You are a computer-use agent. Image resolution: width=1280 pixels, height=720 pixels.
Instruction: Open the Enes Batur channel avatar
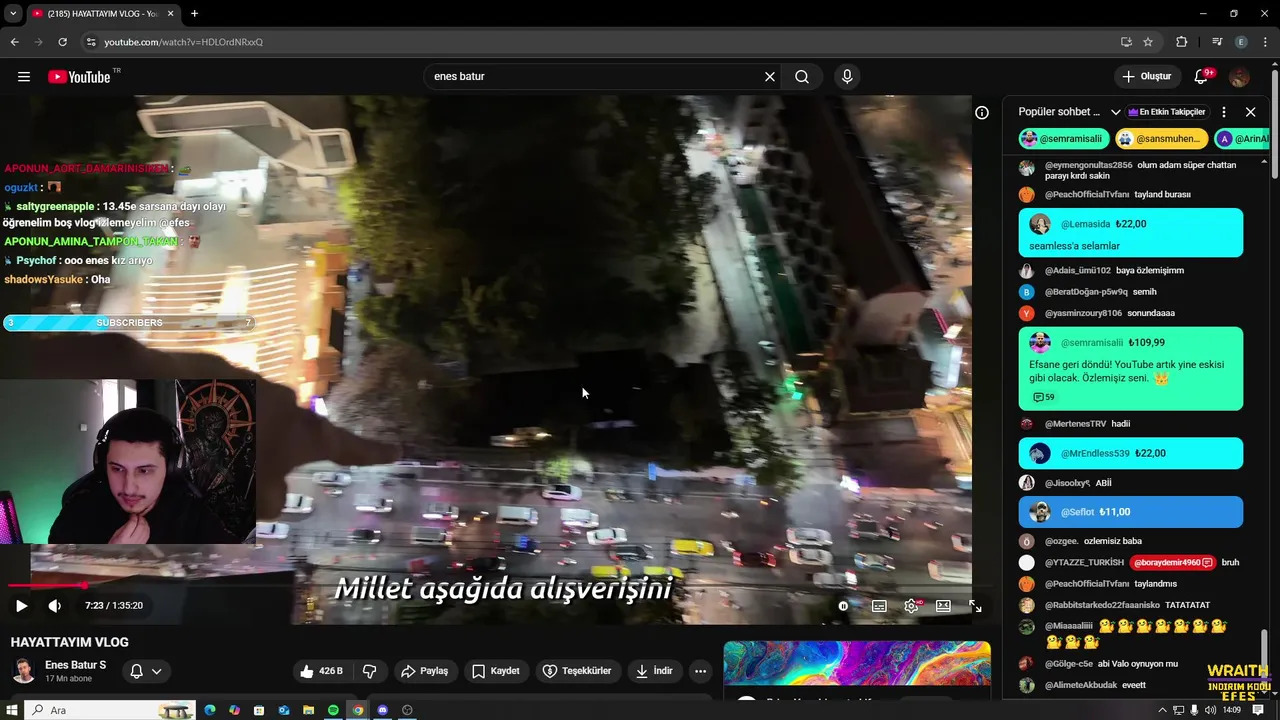coord(24,671)
